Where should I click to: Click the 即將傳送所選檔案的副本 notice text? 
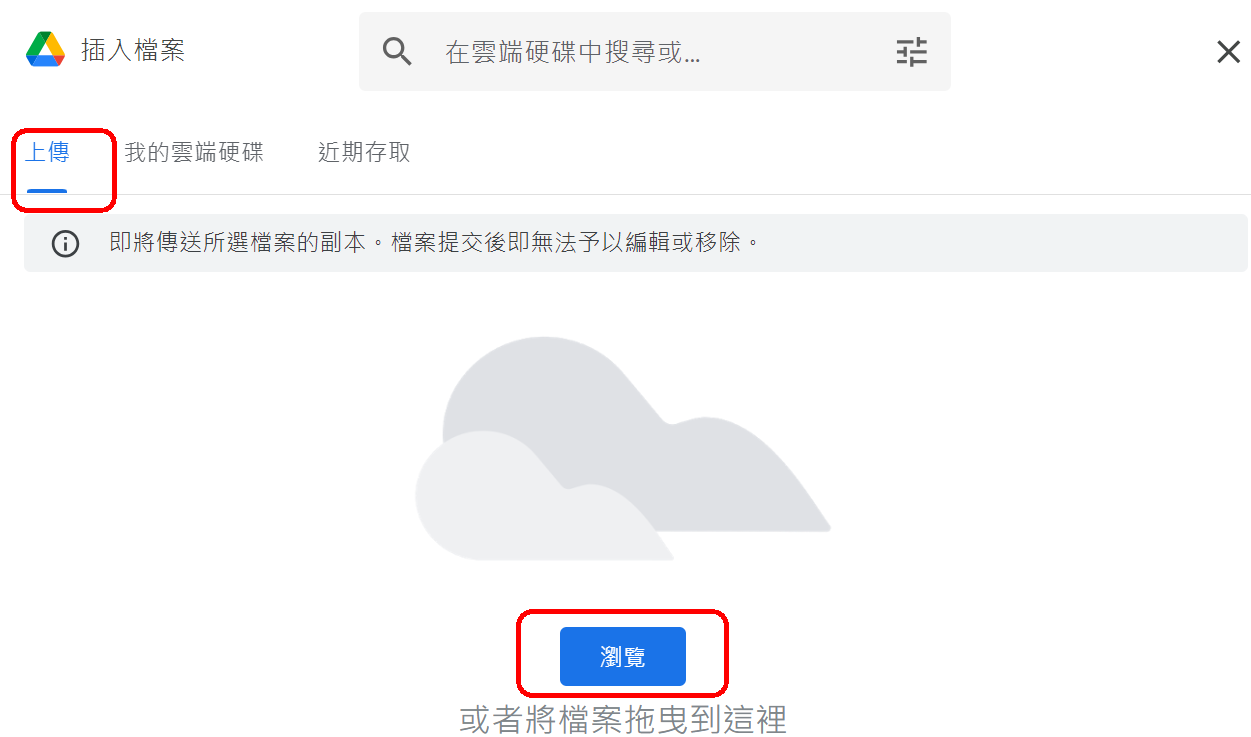point(237,243)
